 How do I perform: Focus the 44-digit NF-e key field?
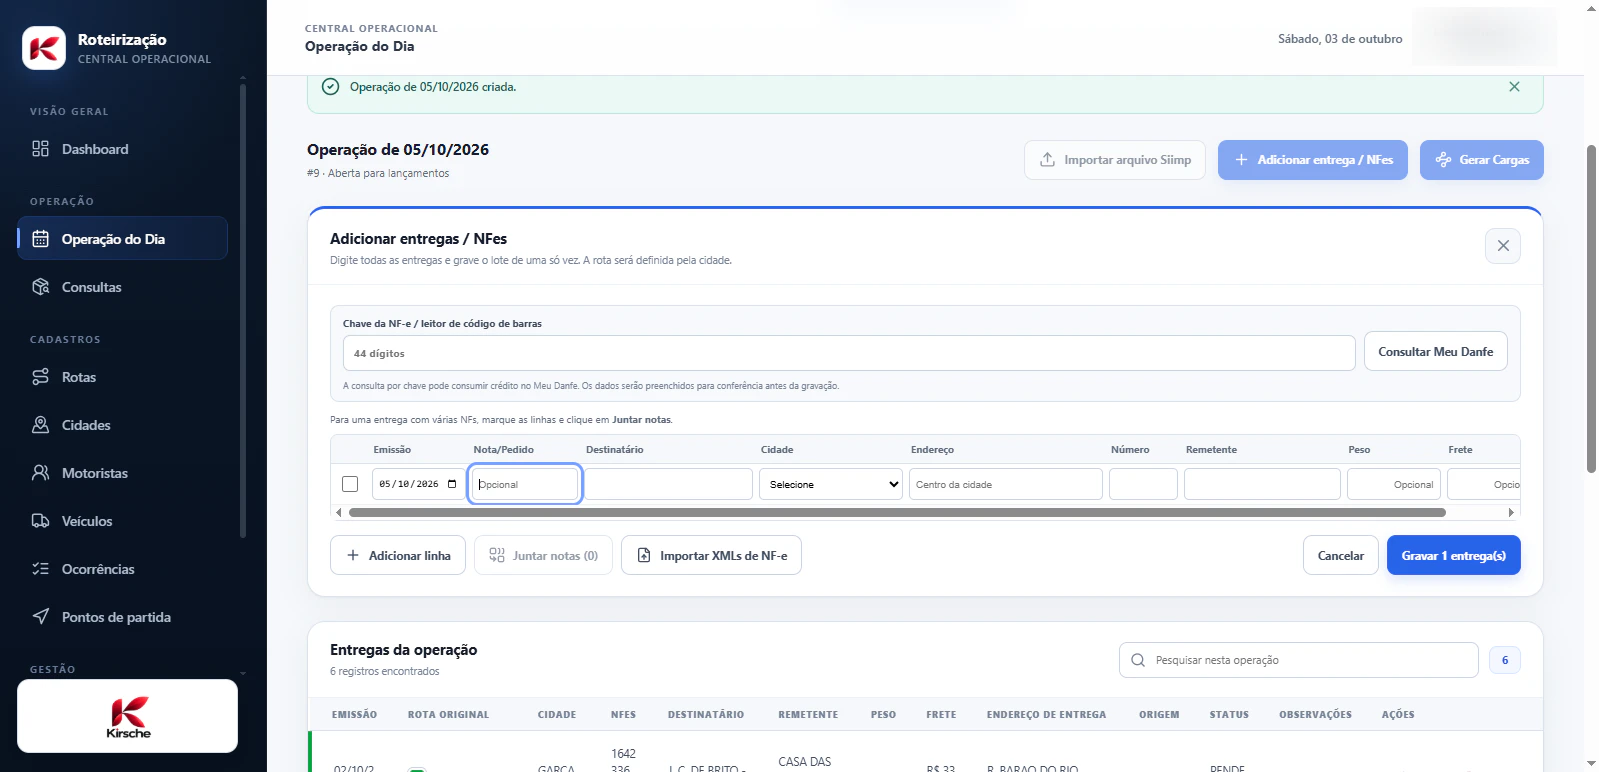[849, 353]
